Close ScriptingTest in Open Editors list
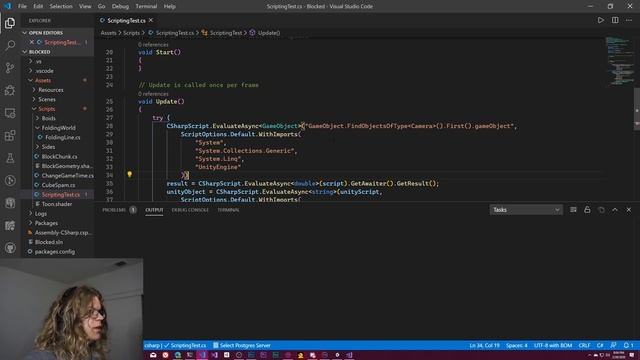The image size is (640, 360). click(x=31, y=42)
